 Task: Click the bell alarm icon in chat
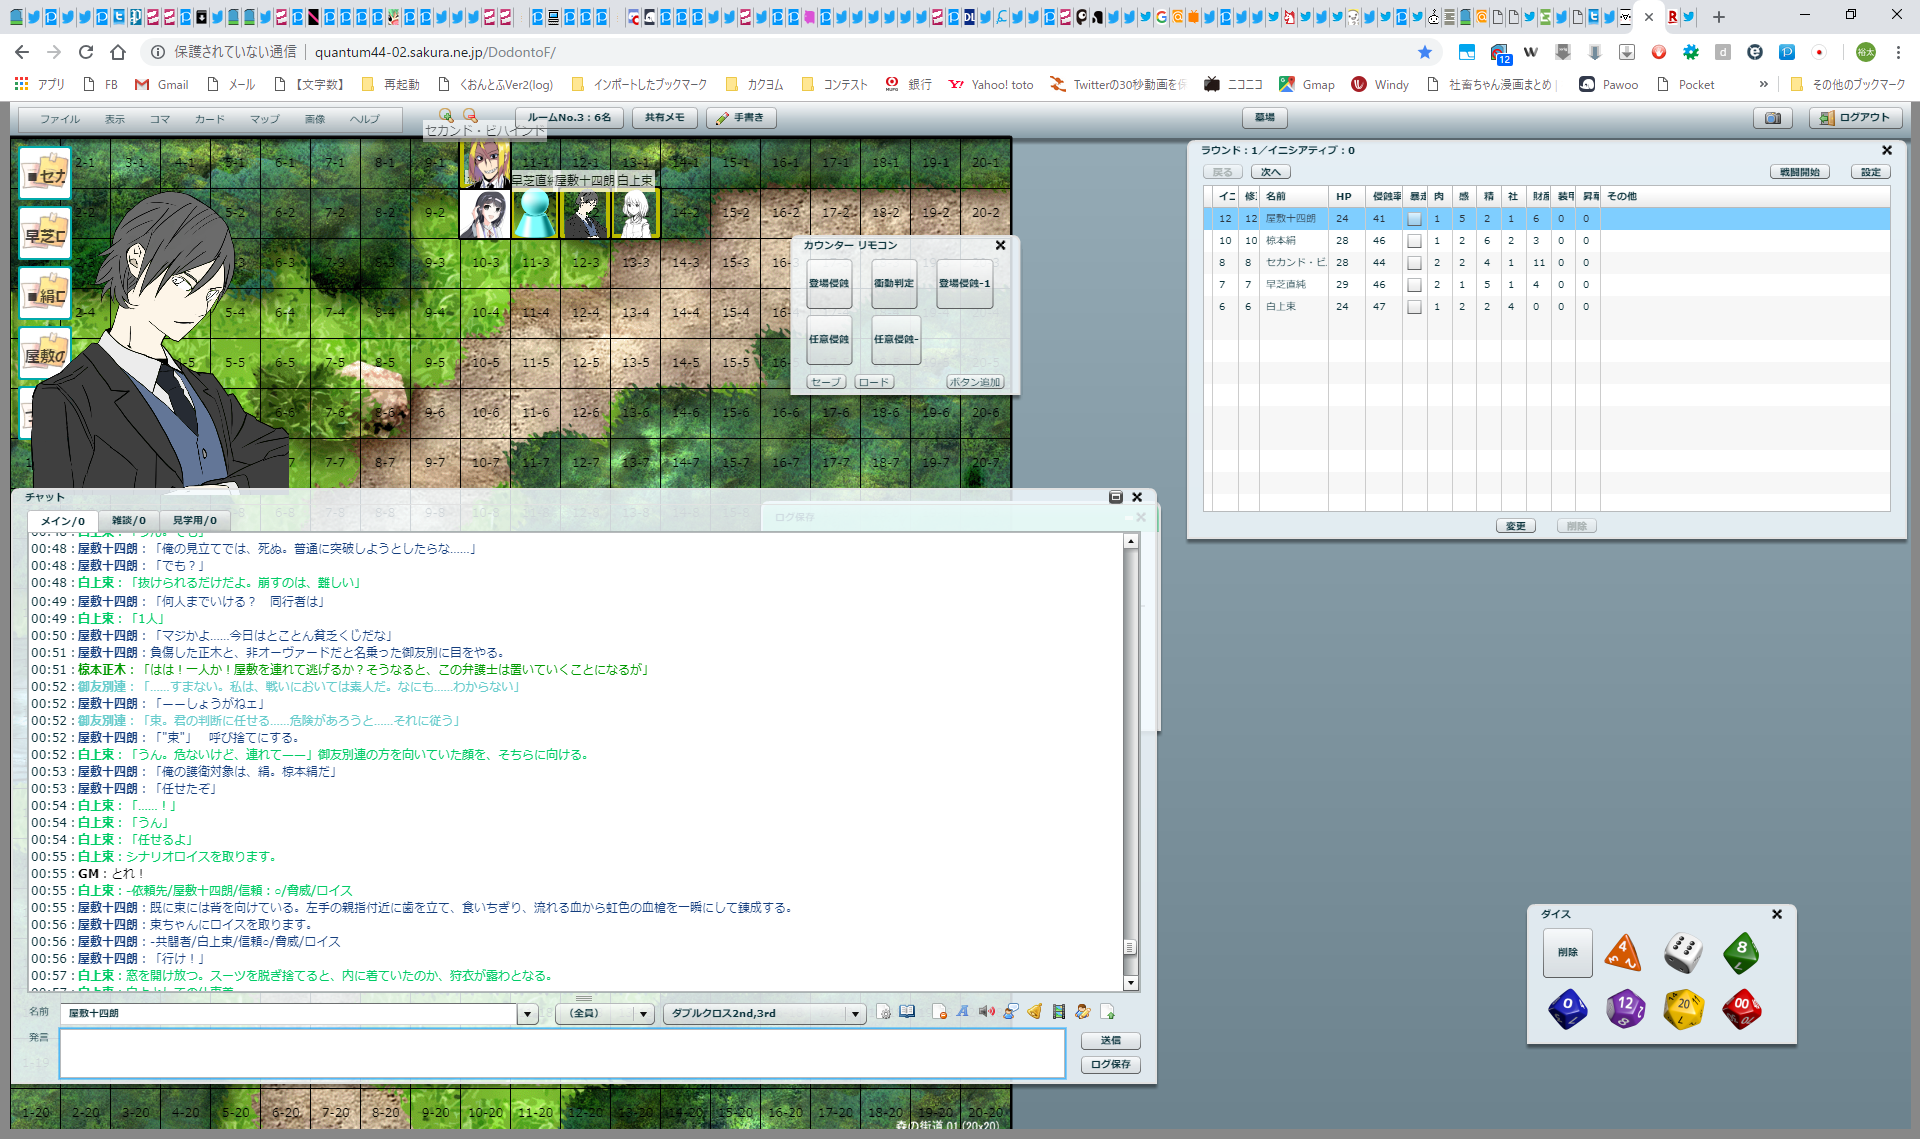(1035, 1012)
